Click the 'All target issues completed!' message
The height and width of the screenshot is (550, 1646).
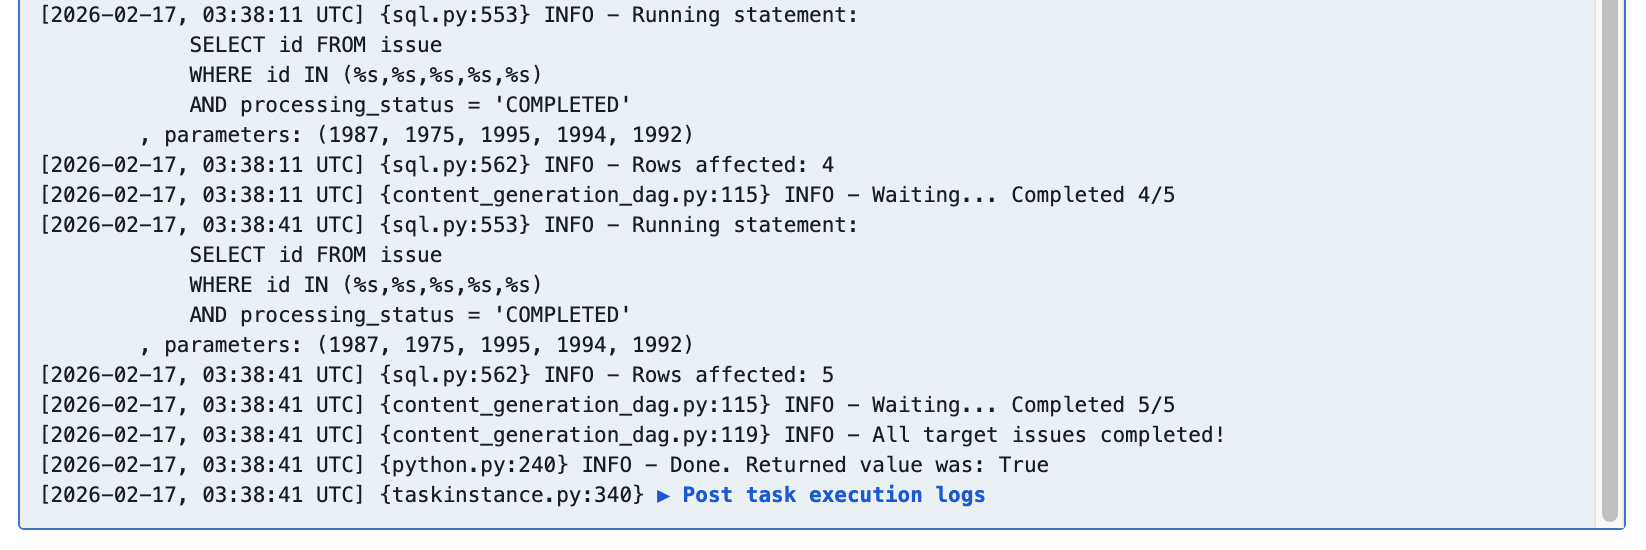1047,436
